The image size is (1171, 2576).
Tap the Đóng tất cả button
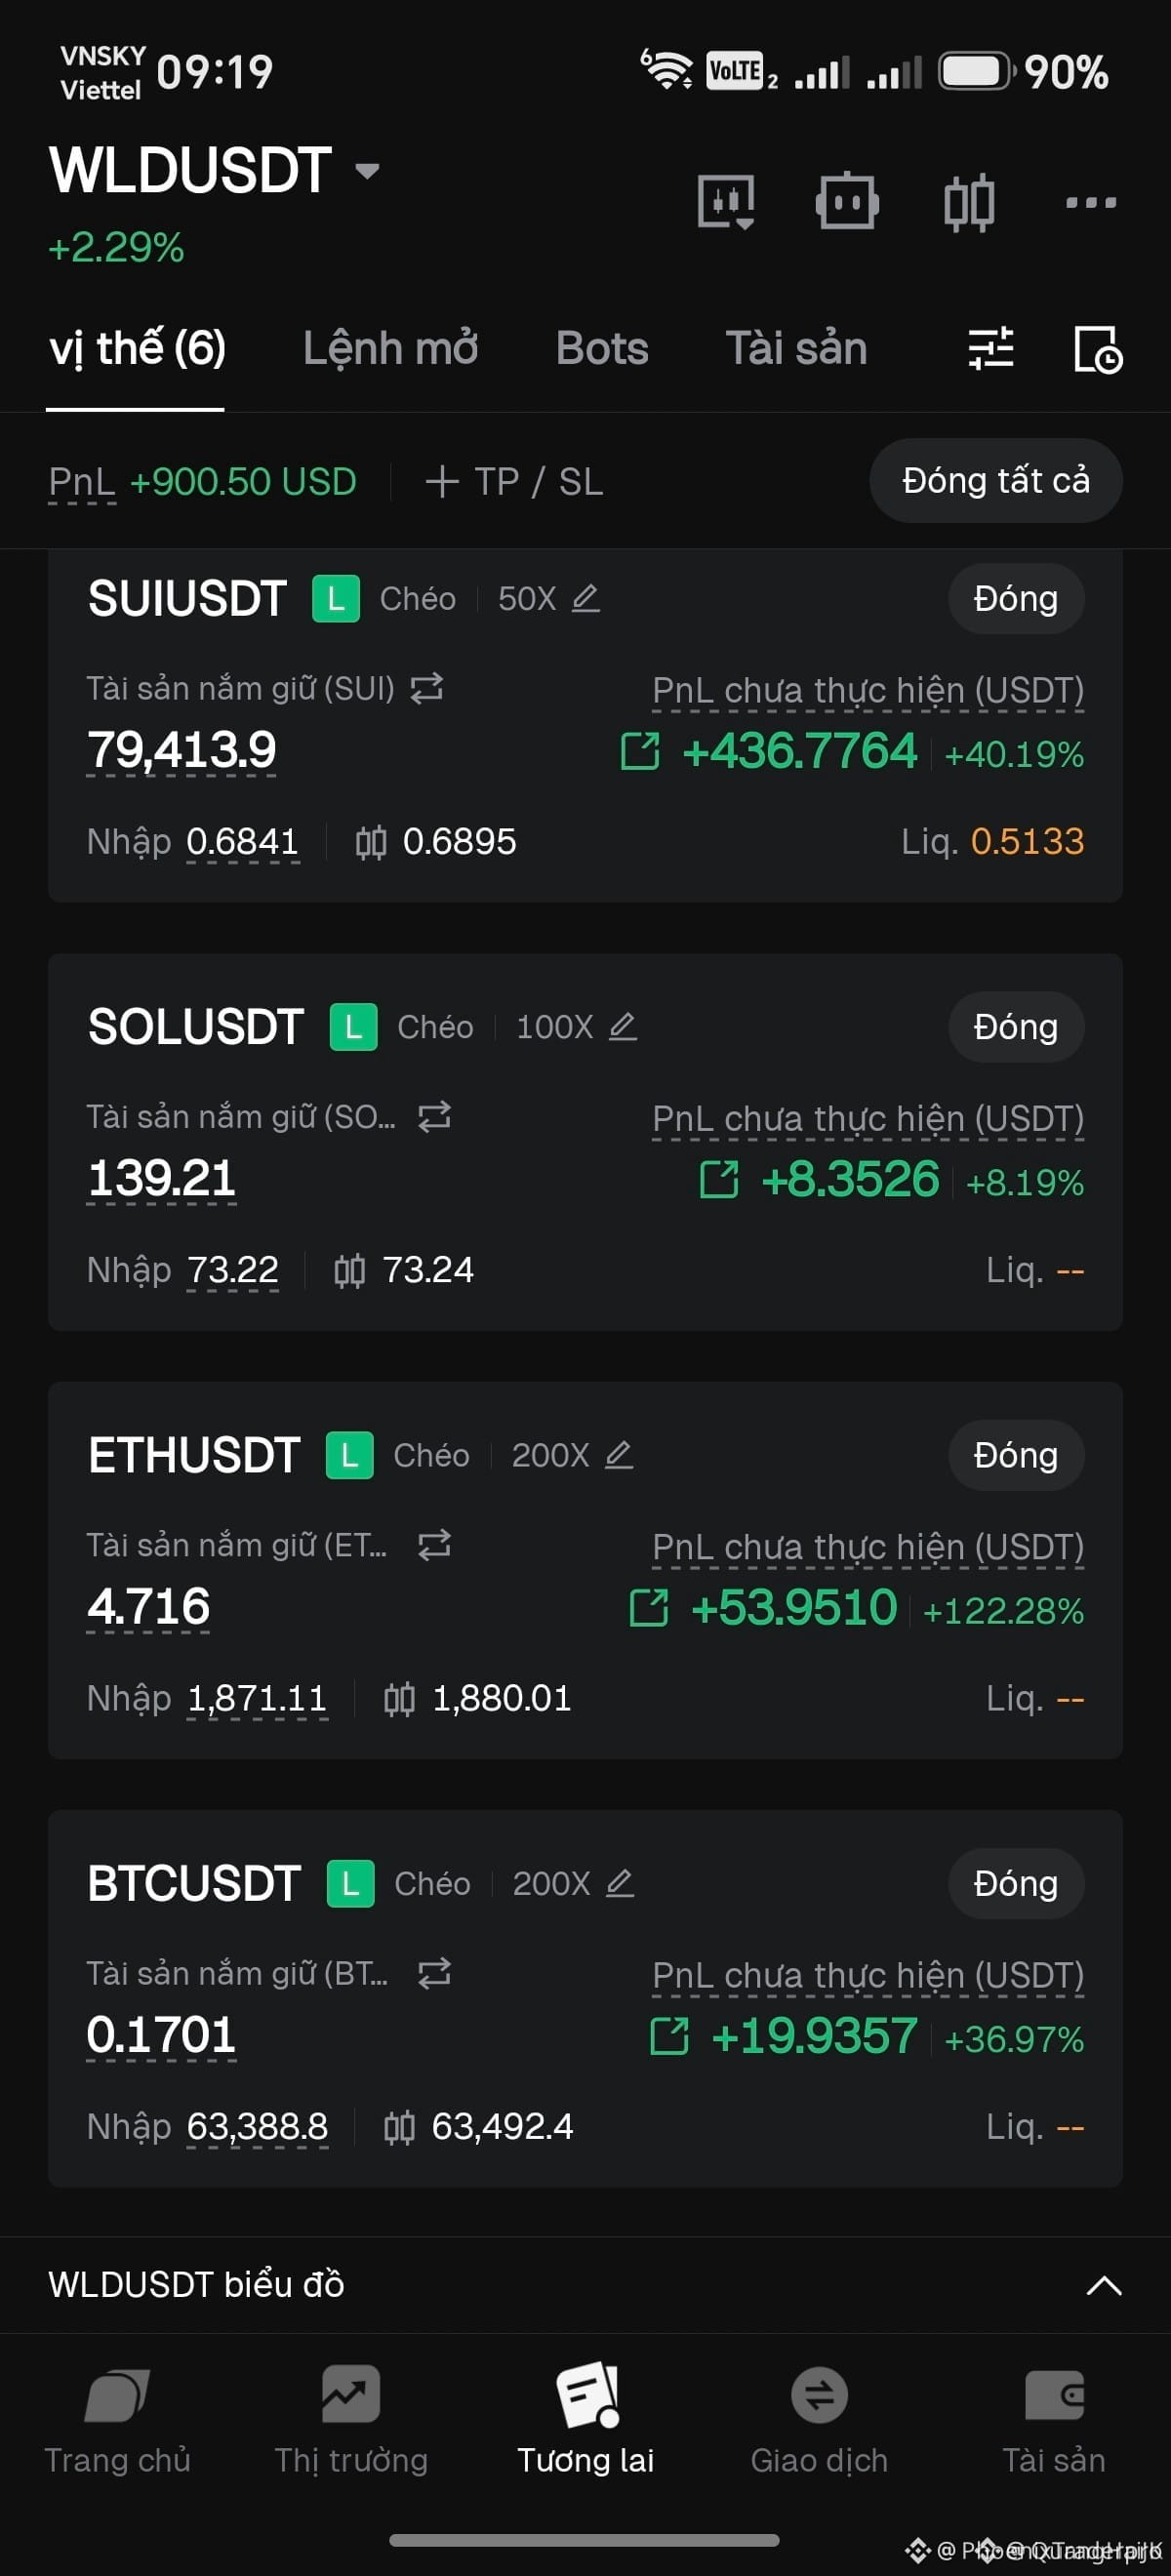point(995,481)
